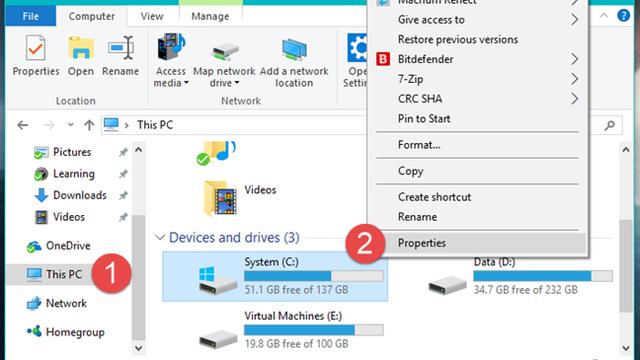
Task: Choose Rename from the context menu
Action: 478,217
